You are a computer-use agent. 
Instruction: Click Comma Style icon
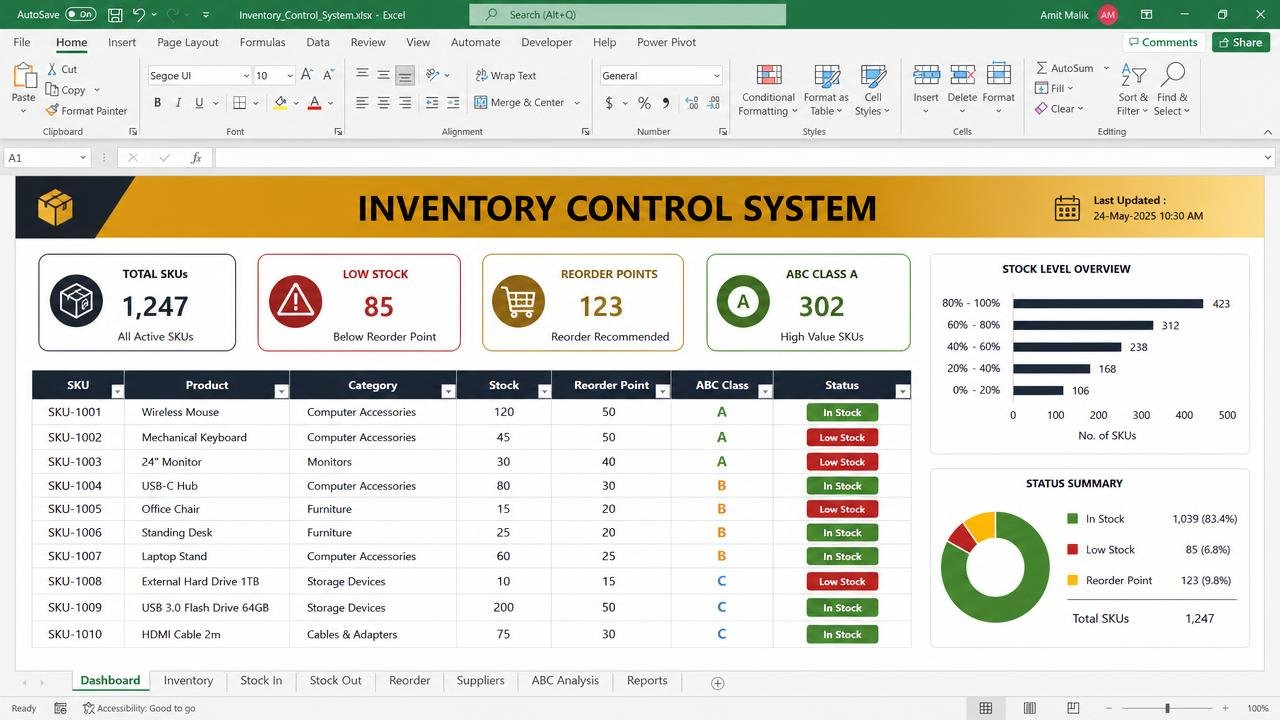(x=665, y=103)
